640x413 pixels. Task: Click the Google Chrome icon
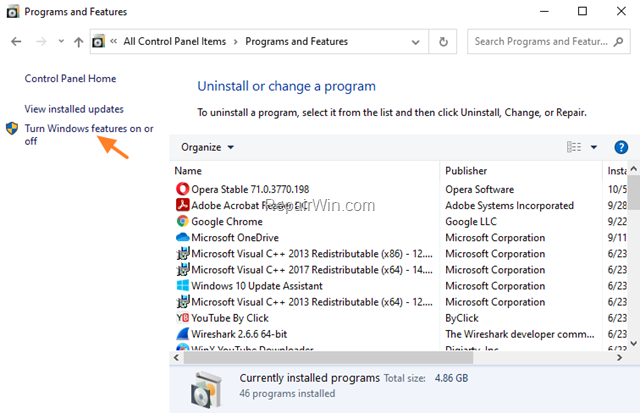coord(182,221)
